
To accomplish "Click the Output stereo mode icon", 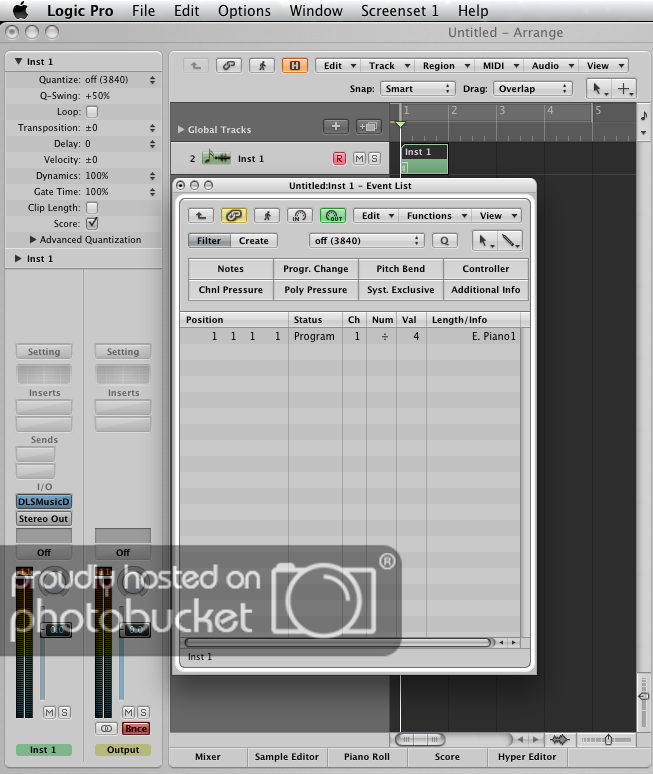I will point(106,729).
